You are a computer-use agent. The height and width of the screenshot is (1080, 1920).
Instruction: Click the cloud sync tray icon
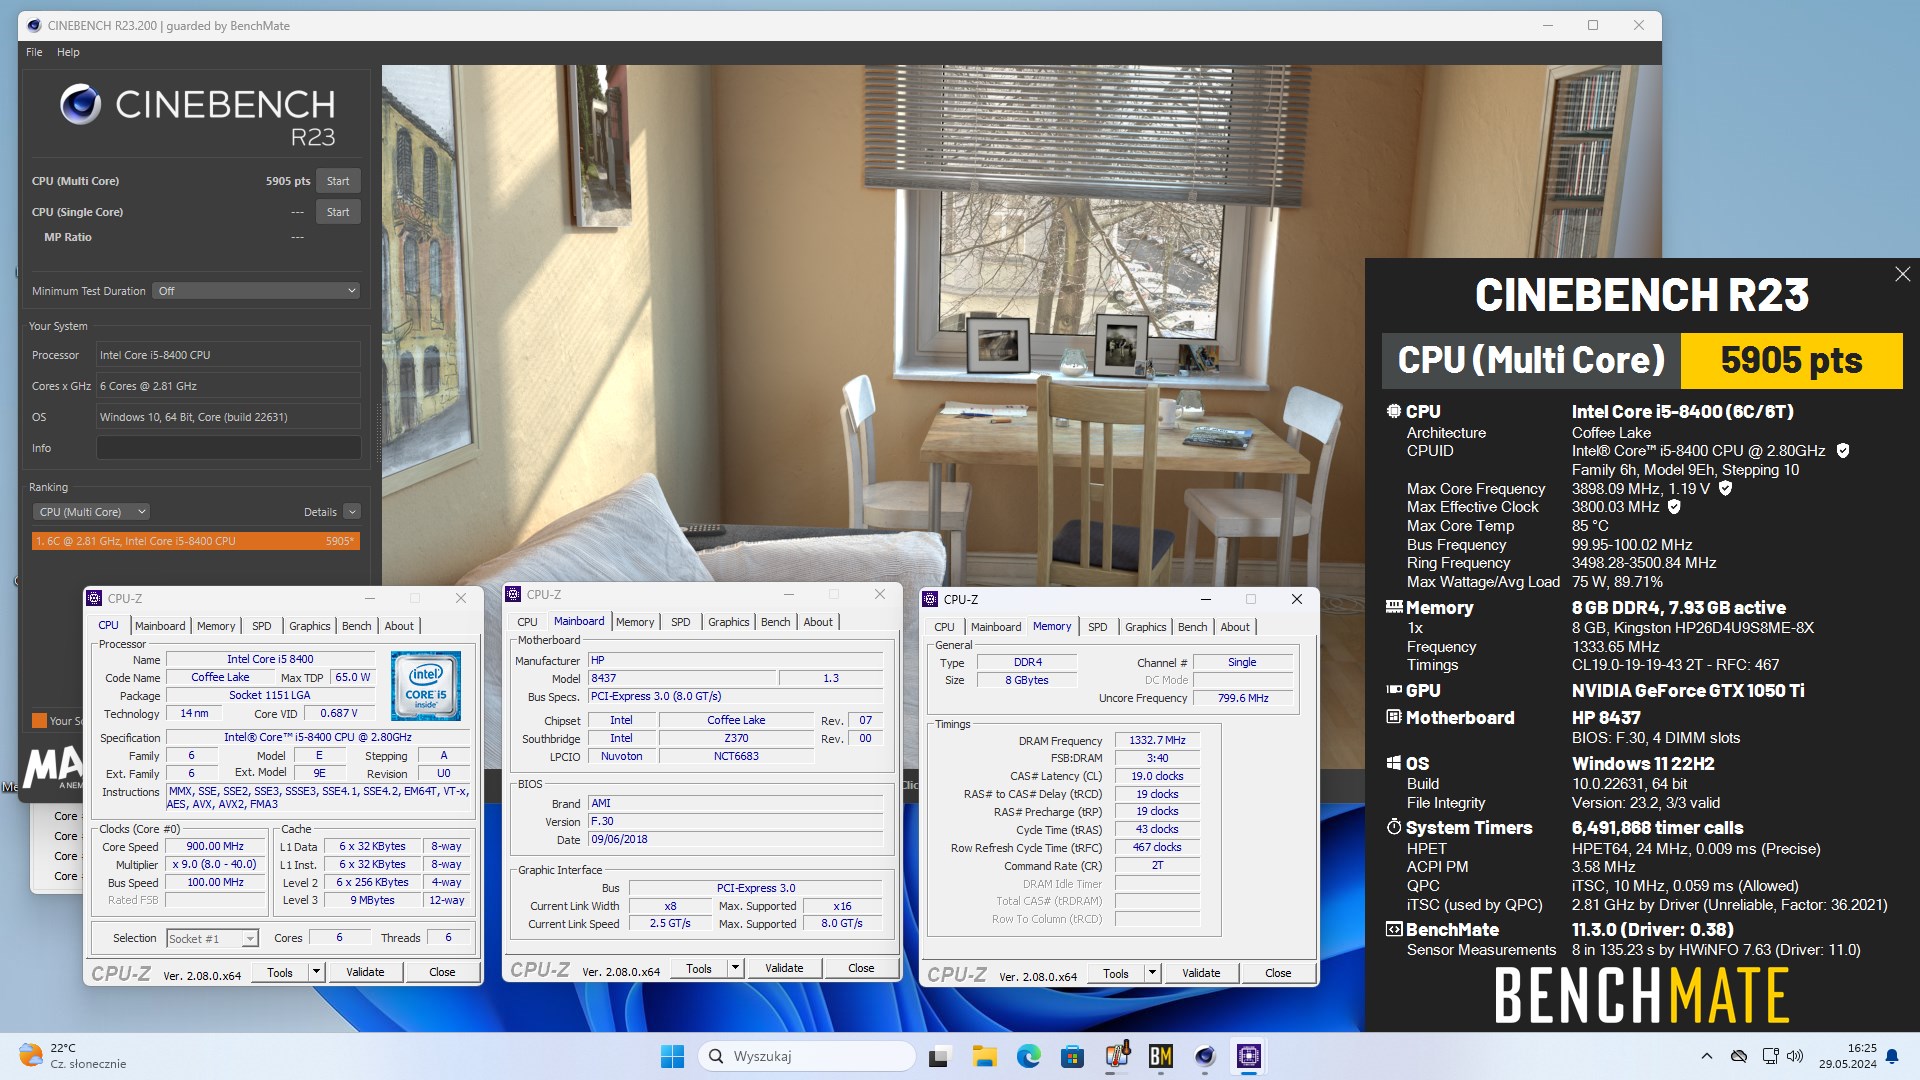click(x=1739, y=1056)
